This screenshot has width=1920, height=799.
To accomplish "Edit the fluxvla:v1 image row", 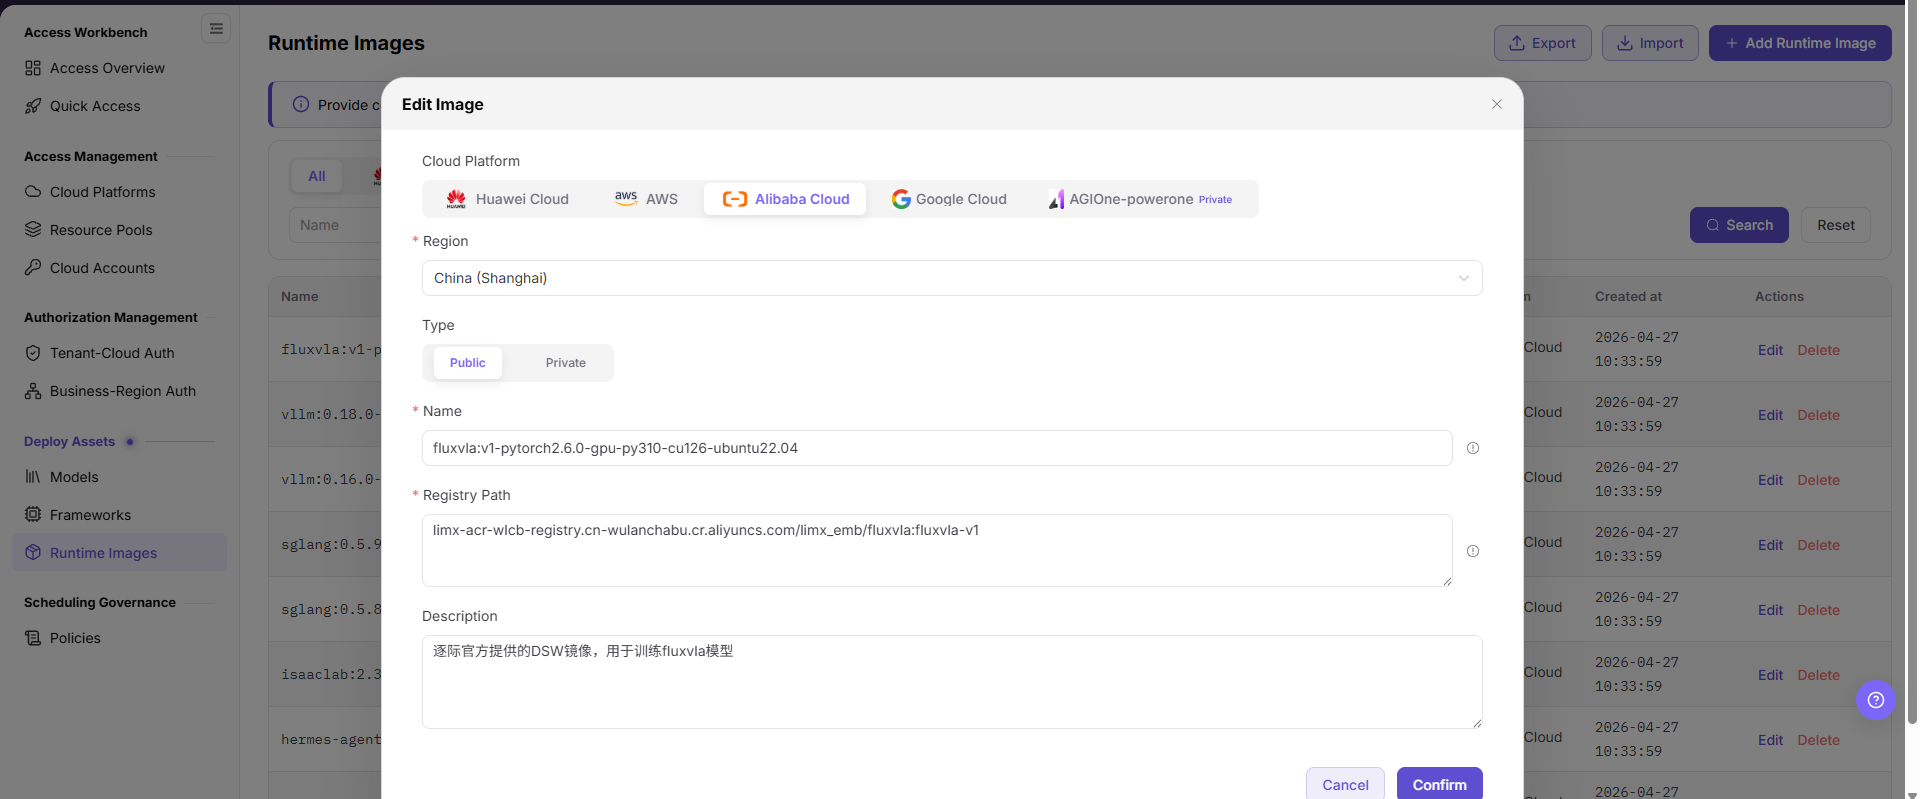I will point(1770,350).
